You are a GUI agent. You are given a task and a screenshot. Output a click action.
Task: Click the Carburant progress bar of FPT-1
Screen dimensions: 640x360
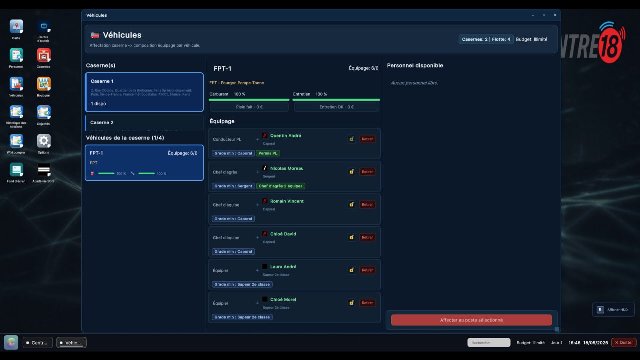tap(249, 100)
